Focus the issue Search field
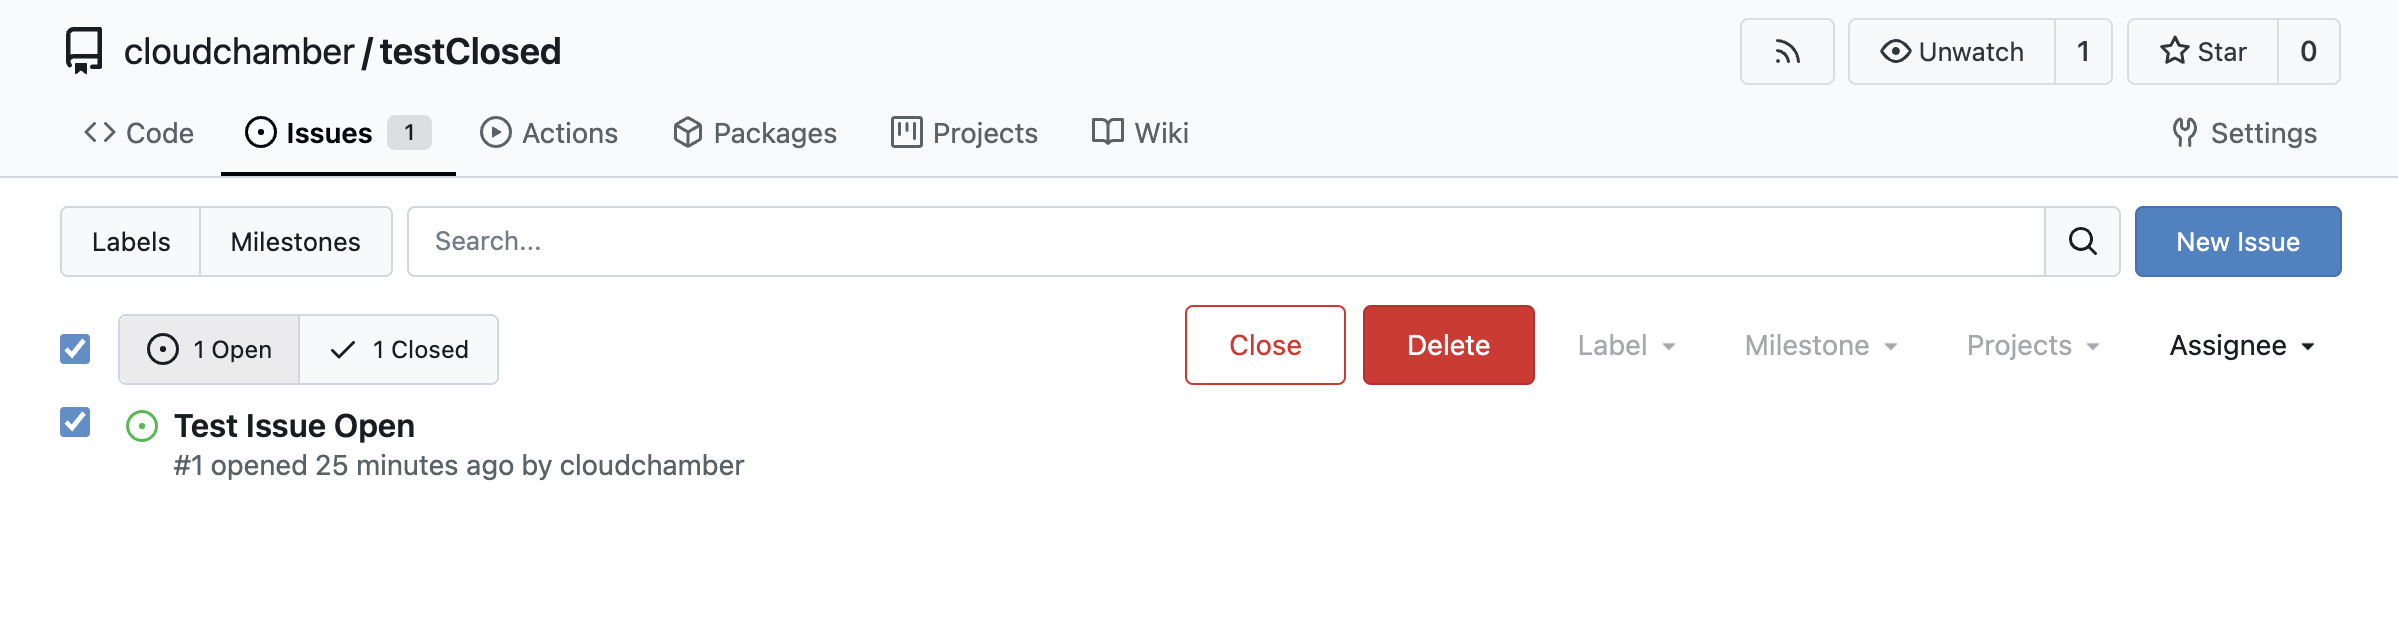The width and height of the screenshot is (2398, 638). (x=1226, y=242)
